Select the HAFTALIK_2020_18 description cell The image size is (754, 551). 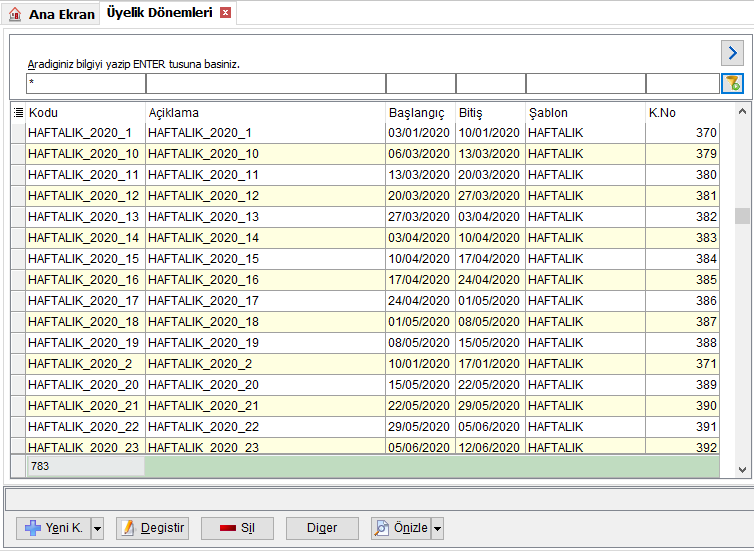point(265,322)
